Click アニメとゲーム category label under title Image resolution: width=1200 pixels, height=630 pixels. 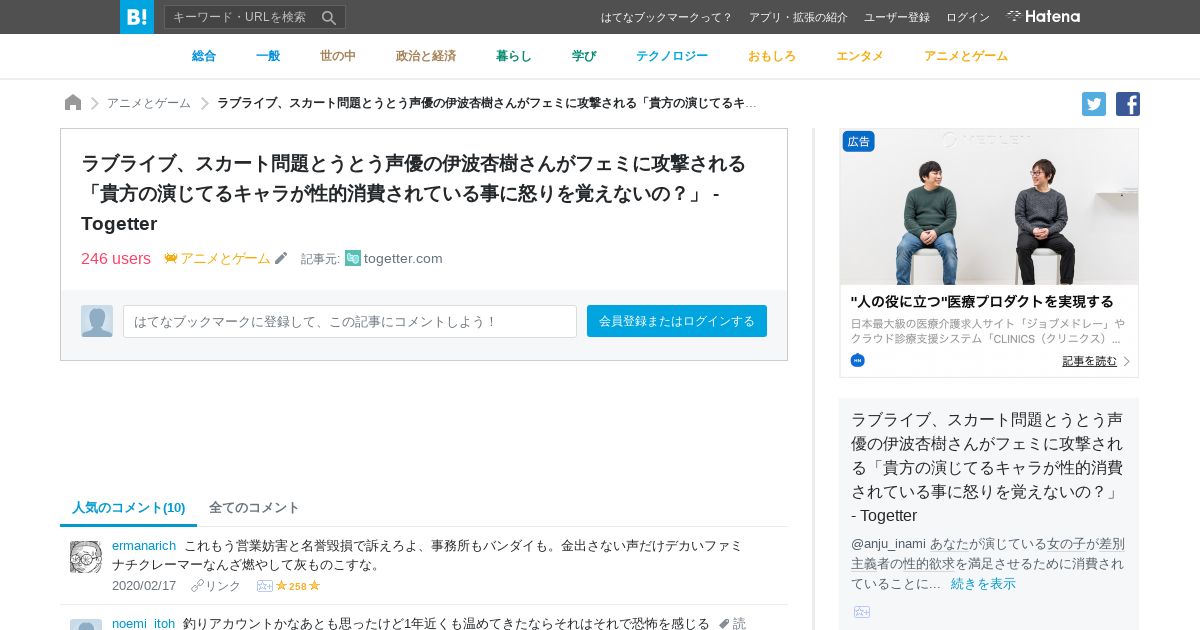(x=225, y=258)
